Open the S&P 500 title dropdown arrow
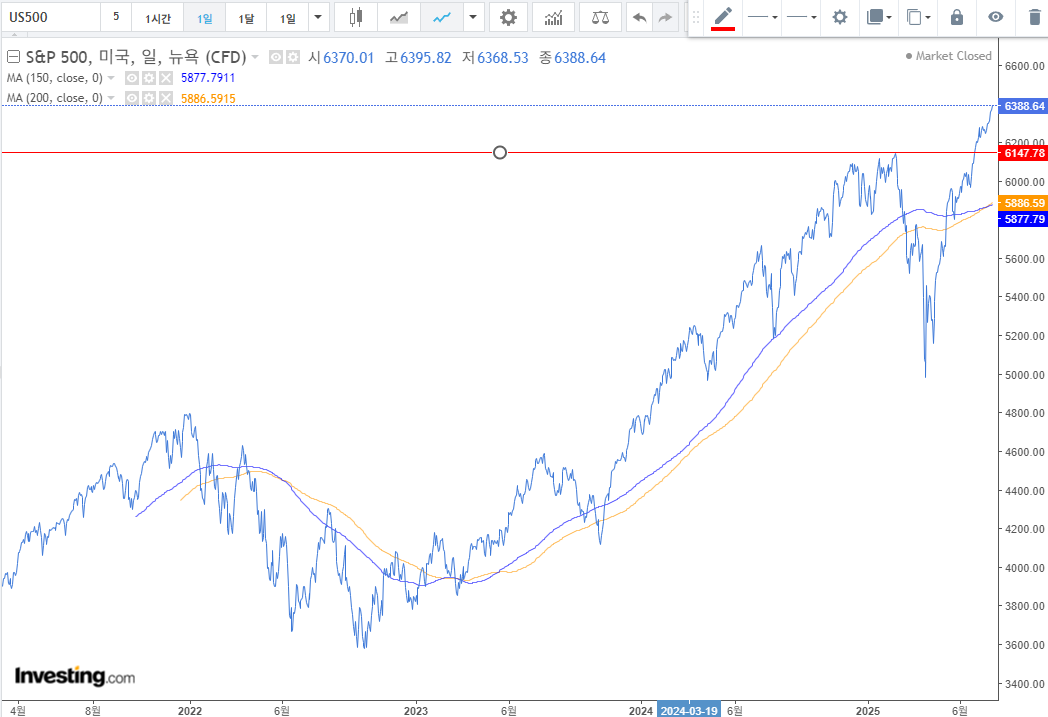 255,57
